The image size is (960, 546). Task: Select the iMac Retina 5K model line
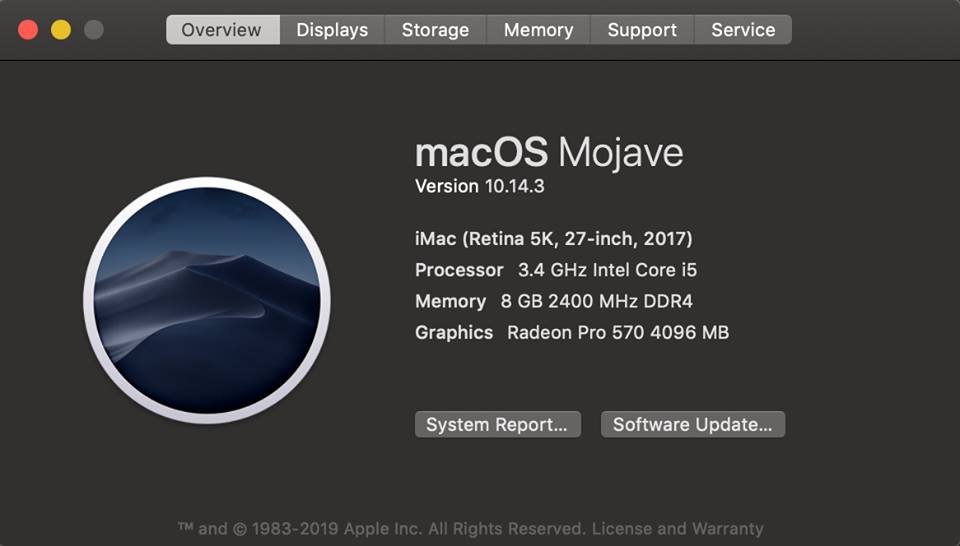553,239
